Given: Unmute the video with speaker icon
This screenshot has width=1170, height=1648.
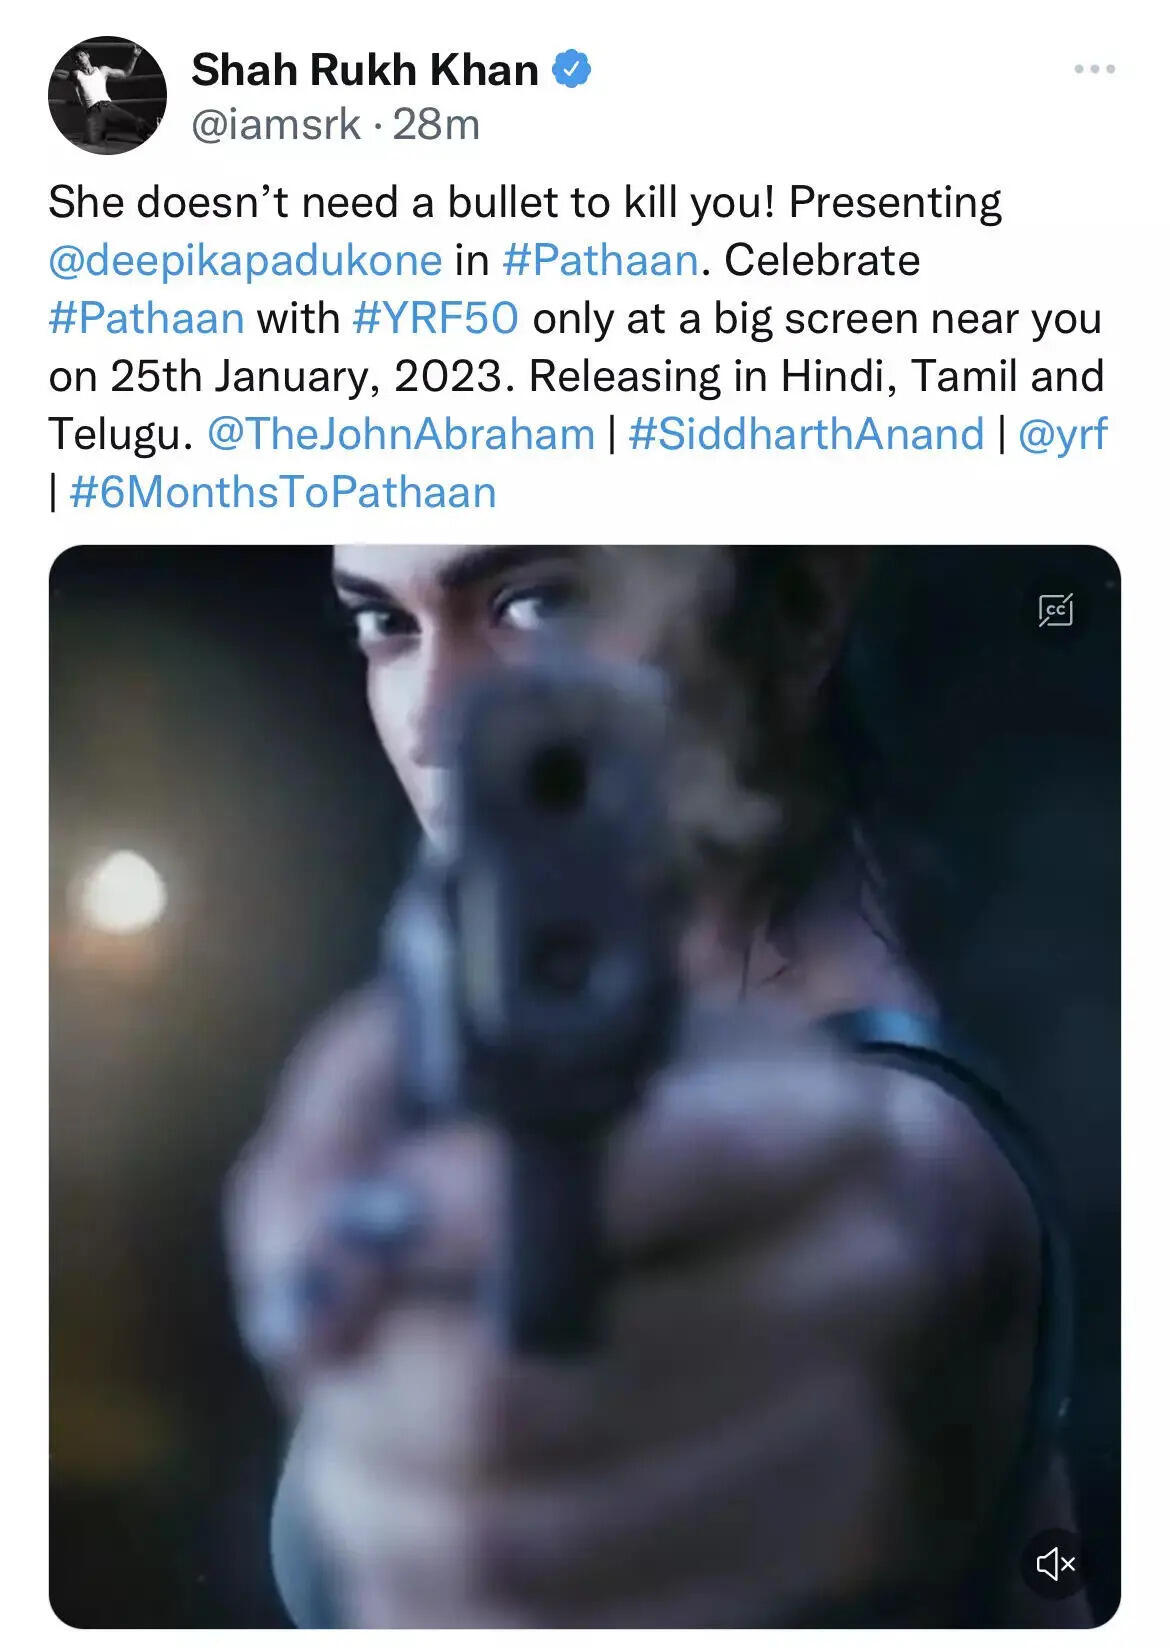Looking at the screenshot, I should pos(1056,1563).
